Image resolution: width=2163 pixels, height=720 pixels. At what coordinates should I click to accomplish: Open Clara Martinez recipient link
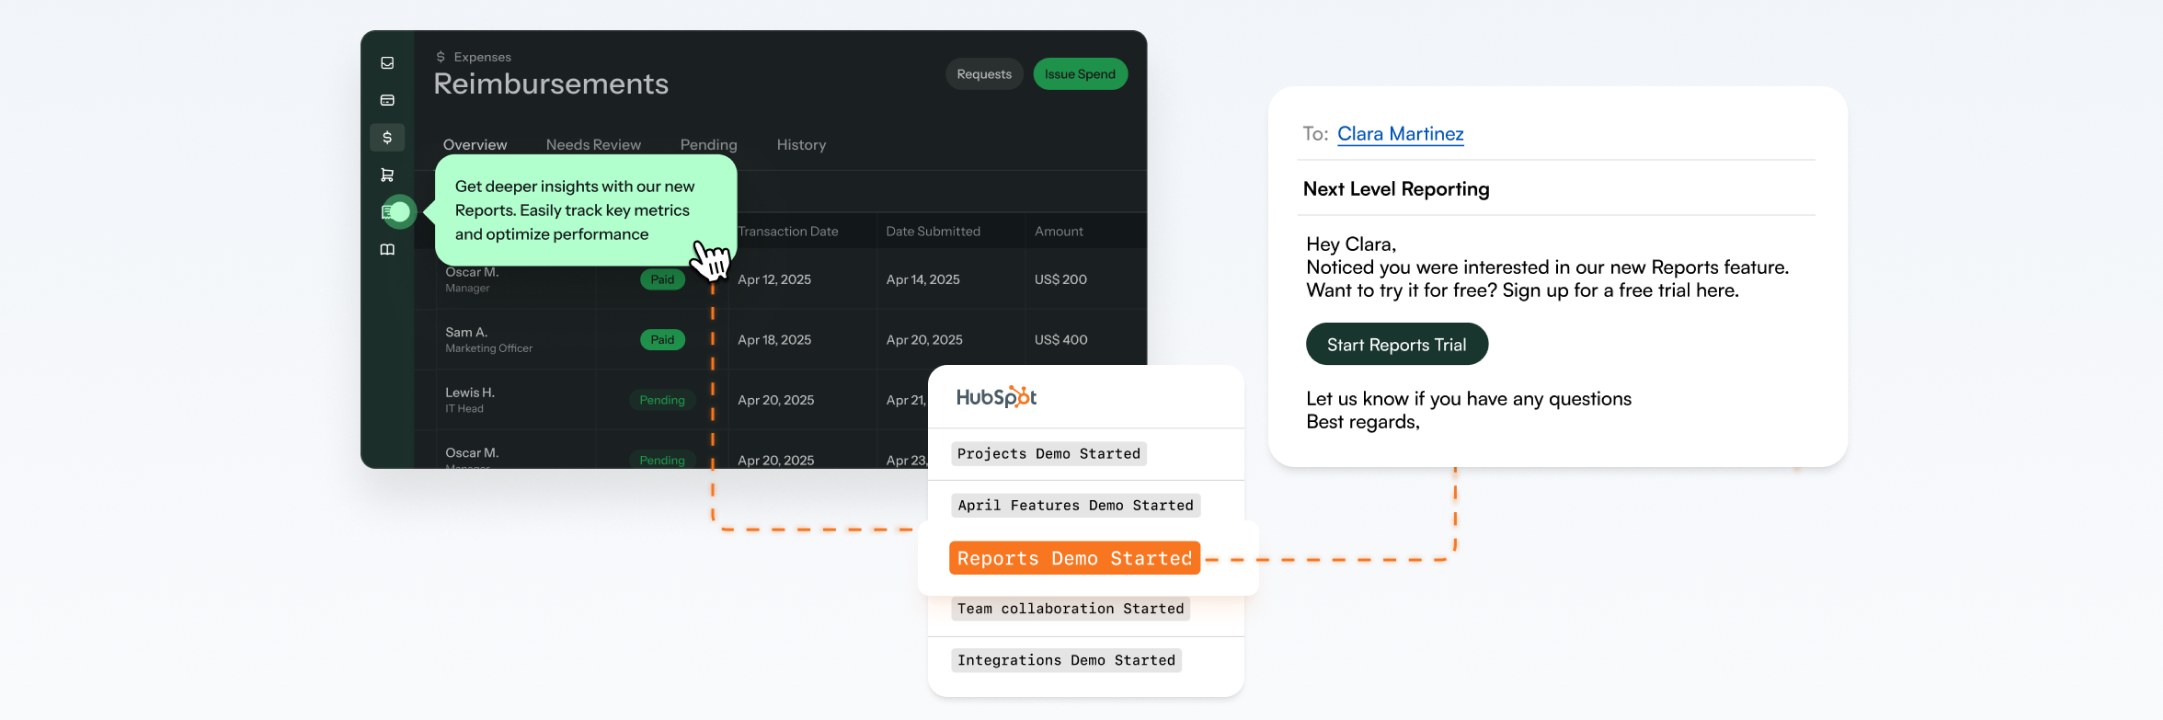[1400, 134]
